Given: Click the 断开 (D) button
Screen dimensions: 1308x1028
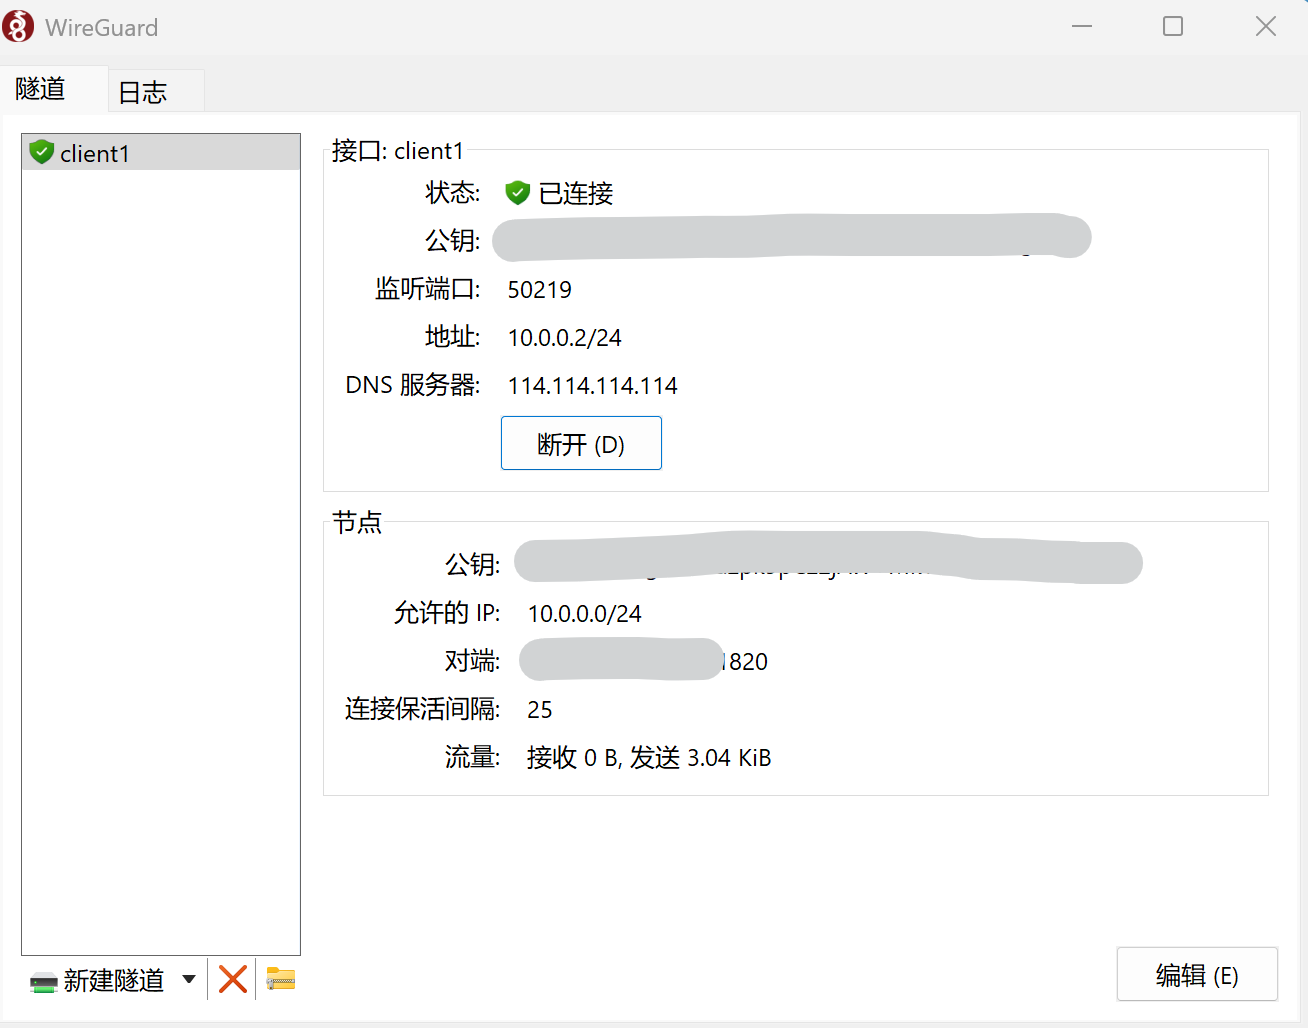Looking at the screenshot, I should click(581, 443).
